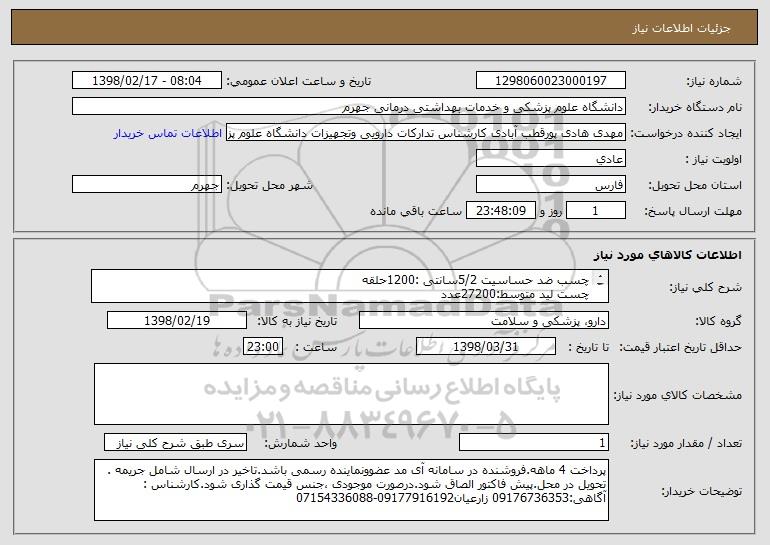Click the buyer notes text area پرداخت 4 ماهه
The height and width of the screenshot is (545, 770).
(x=351, y=490)
